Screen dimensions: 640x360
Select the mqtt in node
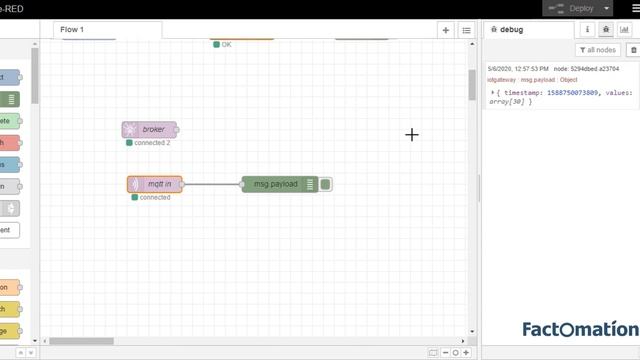click(155, 184)
